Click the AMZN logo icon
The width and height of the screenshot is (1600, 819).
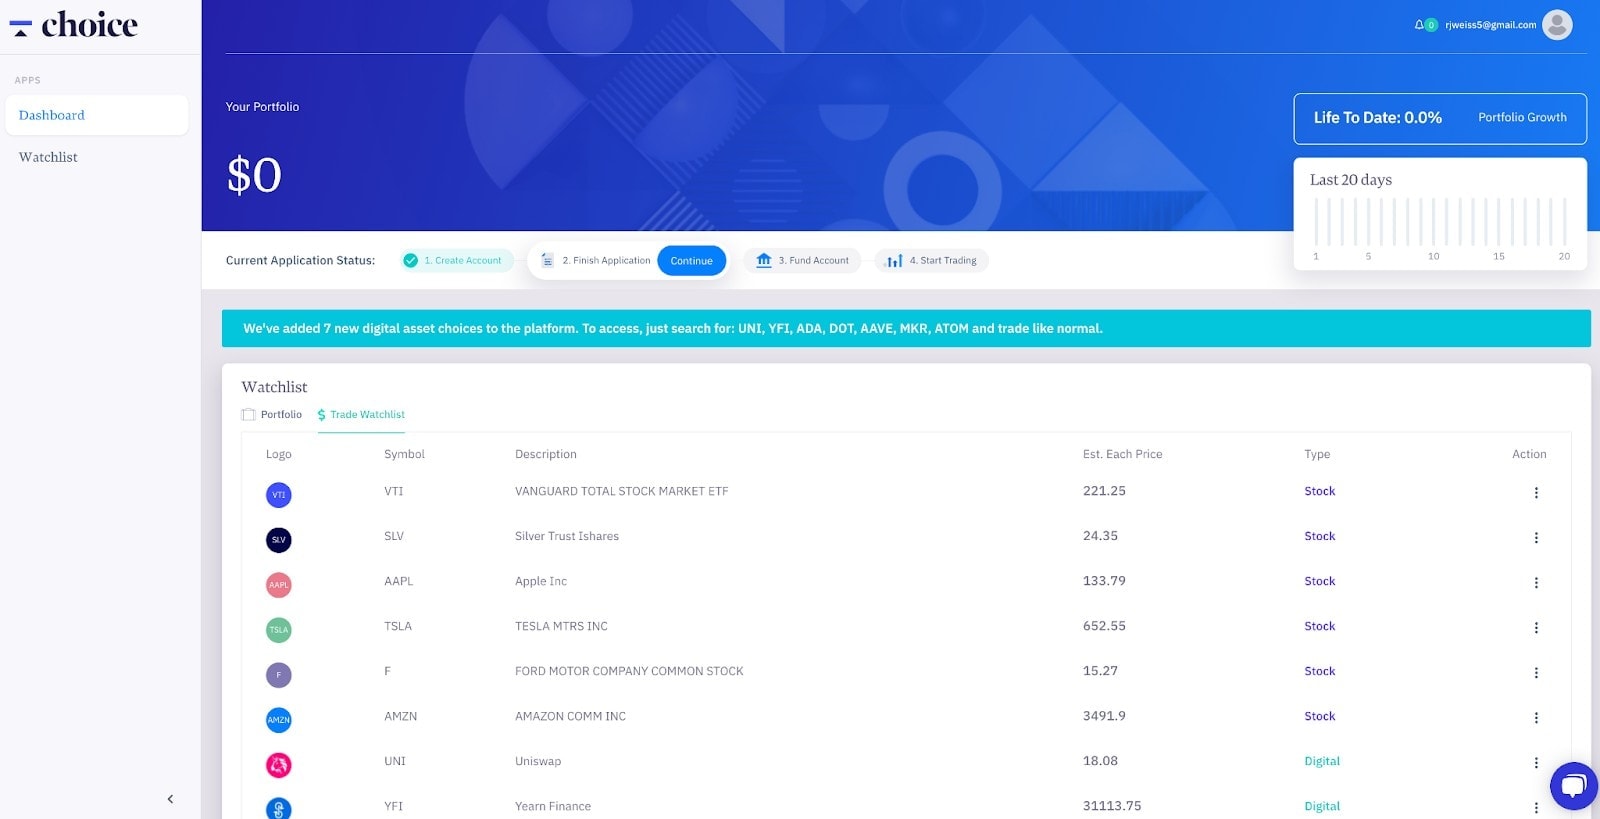coord(279,720)
